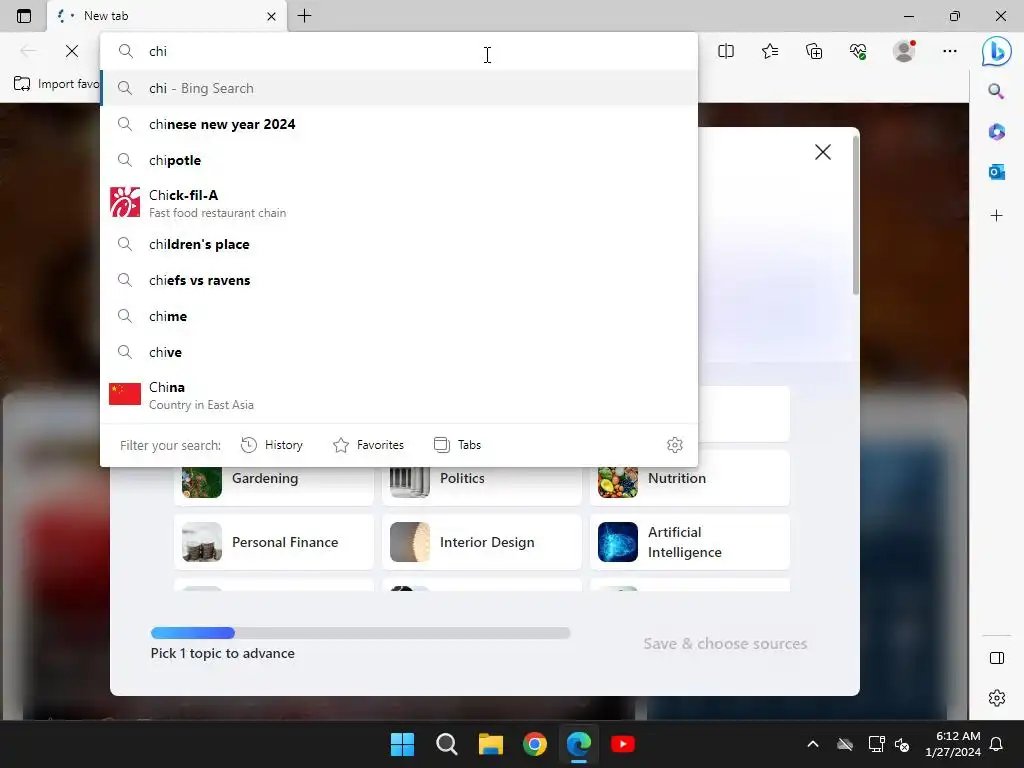The height and width of the screenshot is (768, 1024).
Task: Open the notifications bell
Action: click(997, 744)
